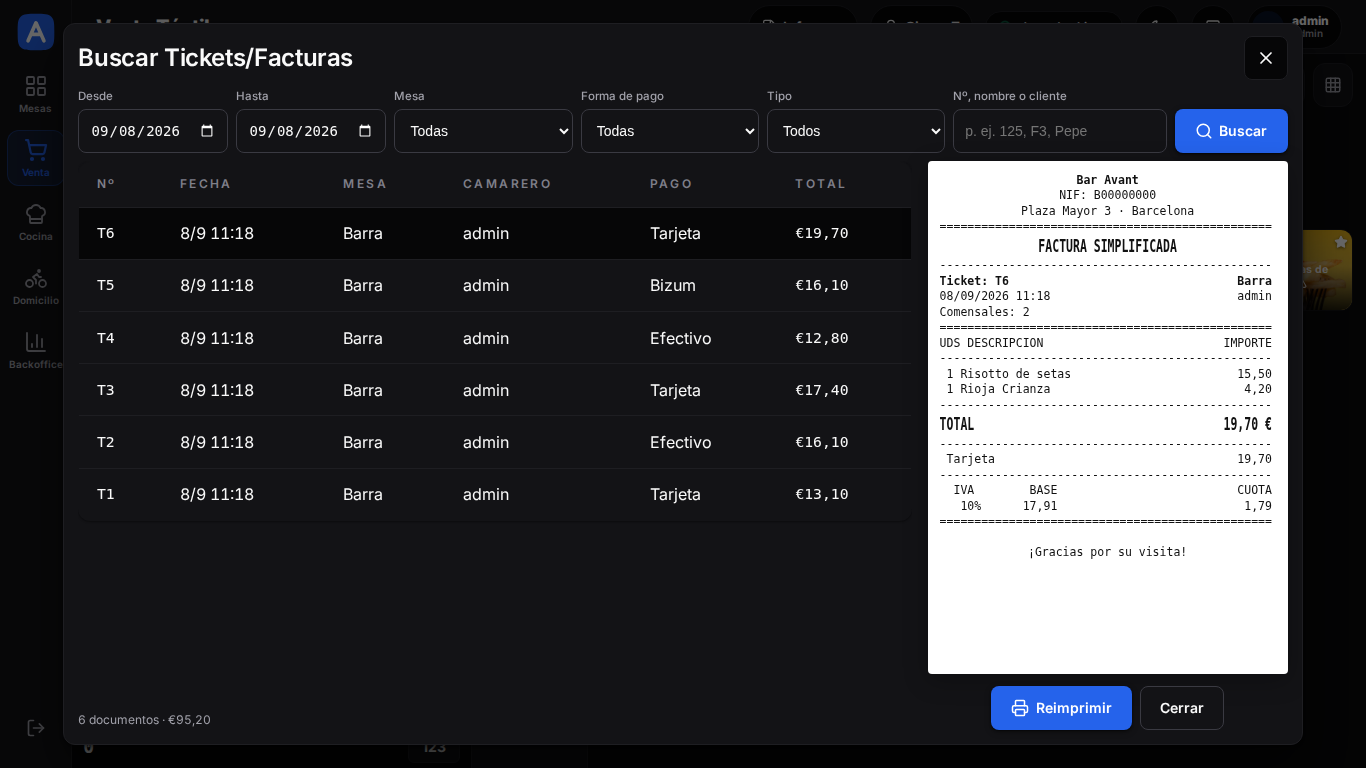
Task: Select ticket row T3
Action: tap(495, 390)
